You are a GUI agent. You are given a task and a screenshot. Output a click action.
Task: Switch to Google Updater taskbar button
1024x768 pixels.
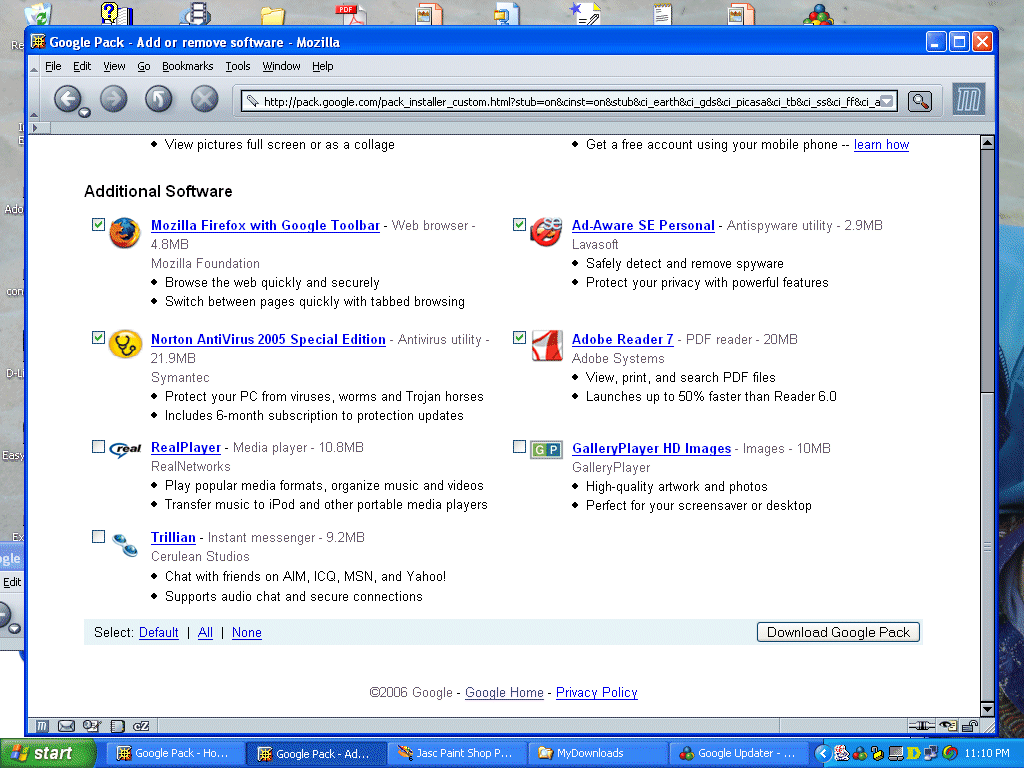[739, 753]
